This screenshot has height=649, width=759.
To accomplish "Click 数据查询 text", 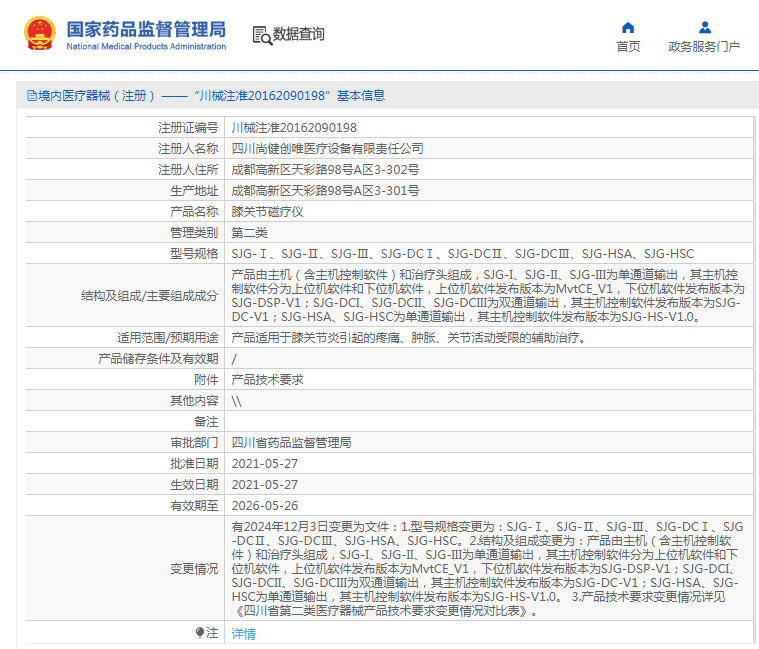I will (299, 34).
